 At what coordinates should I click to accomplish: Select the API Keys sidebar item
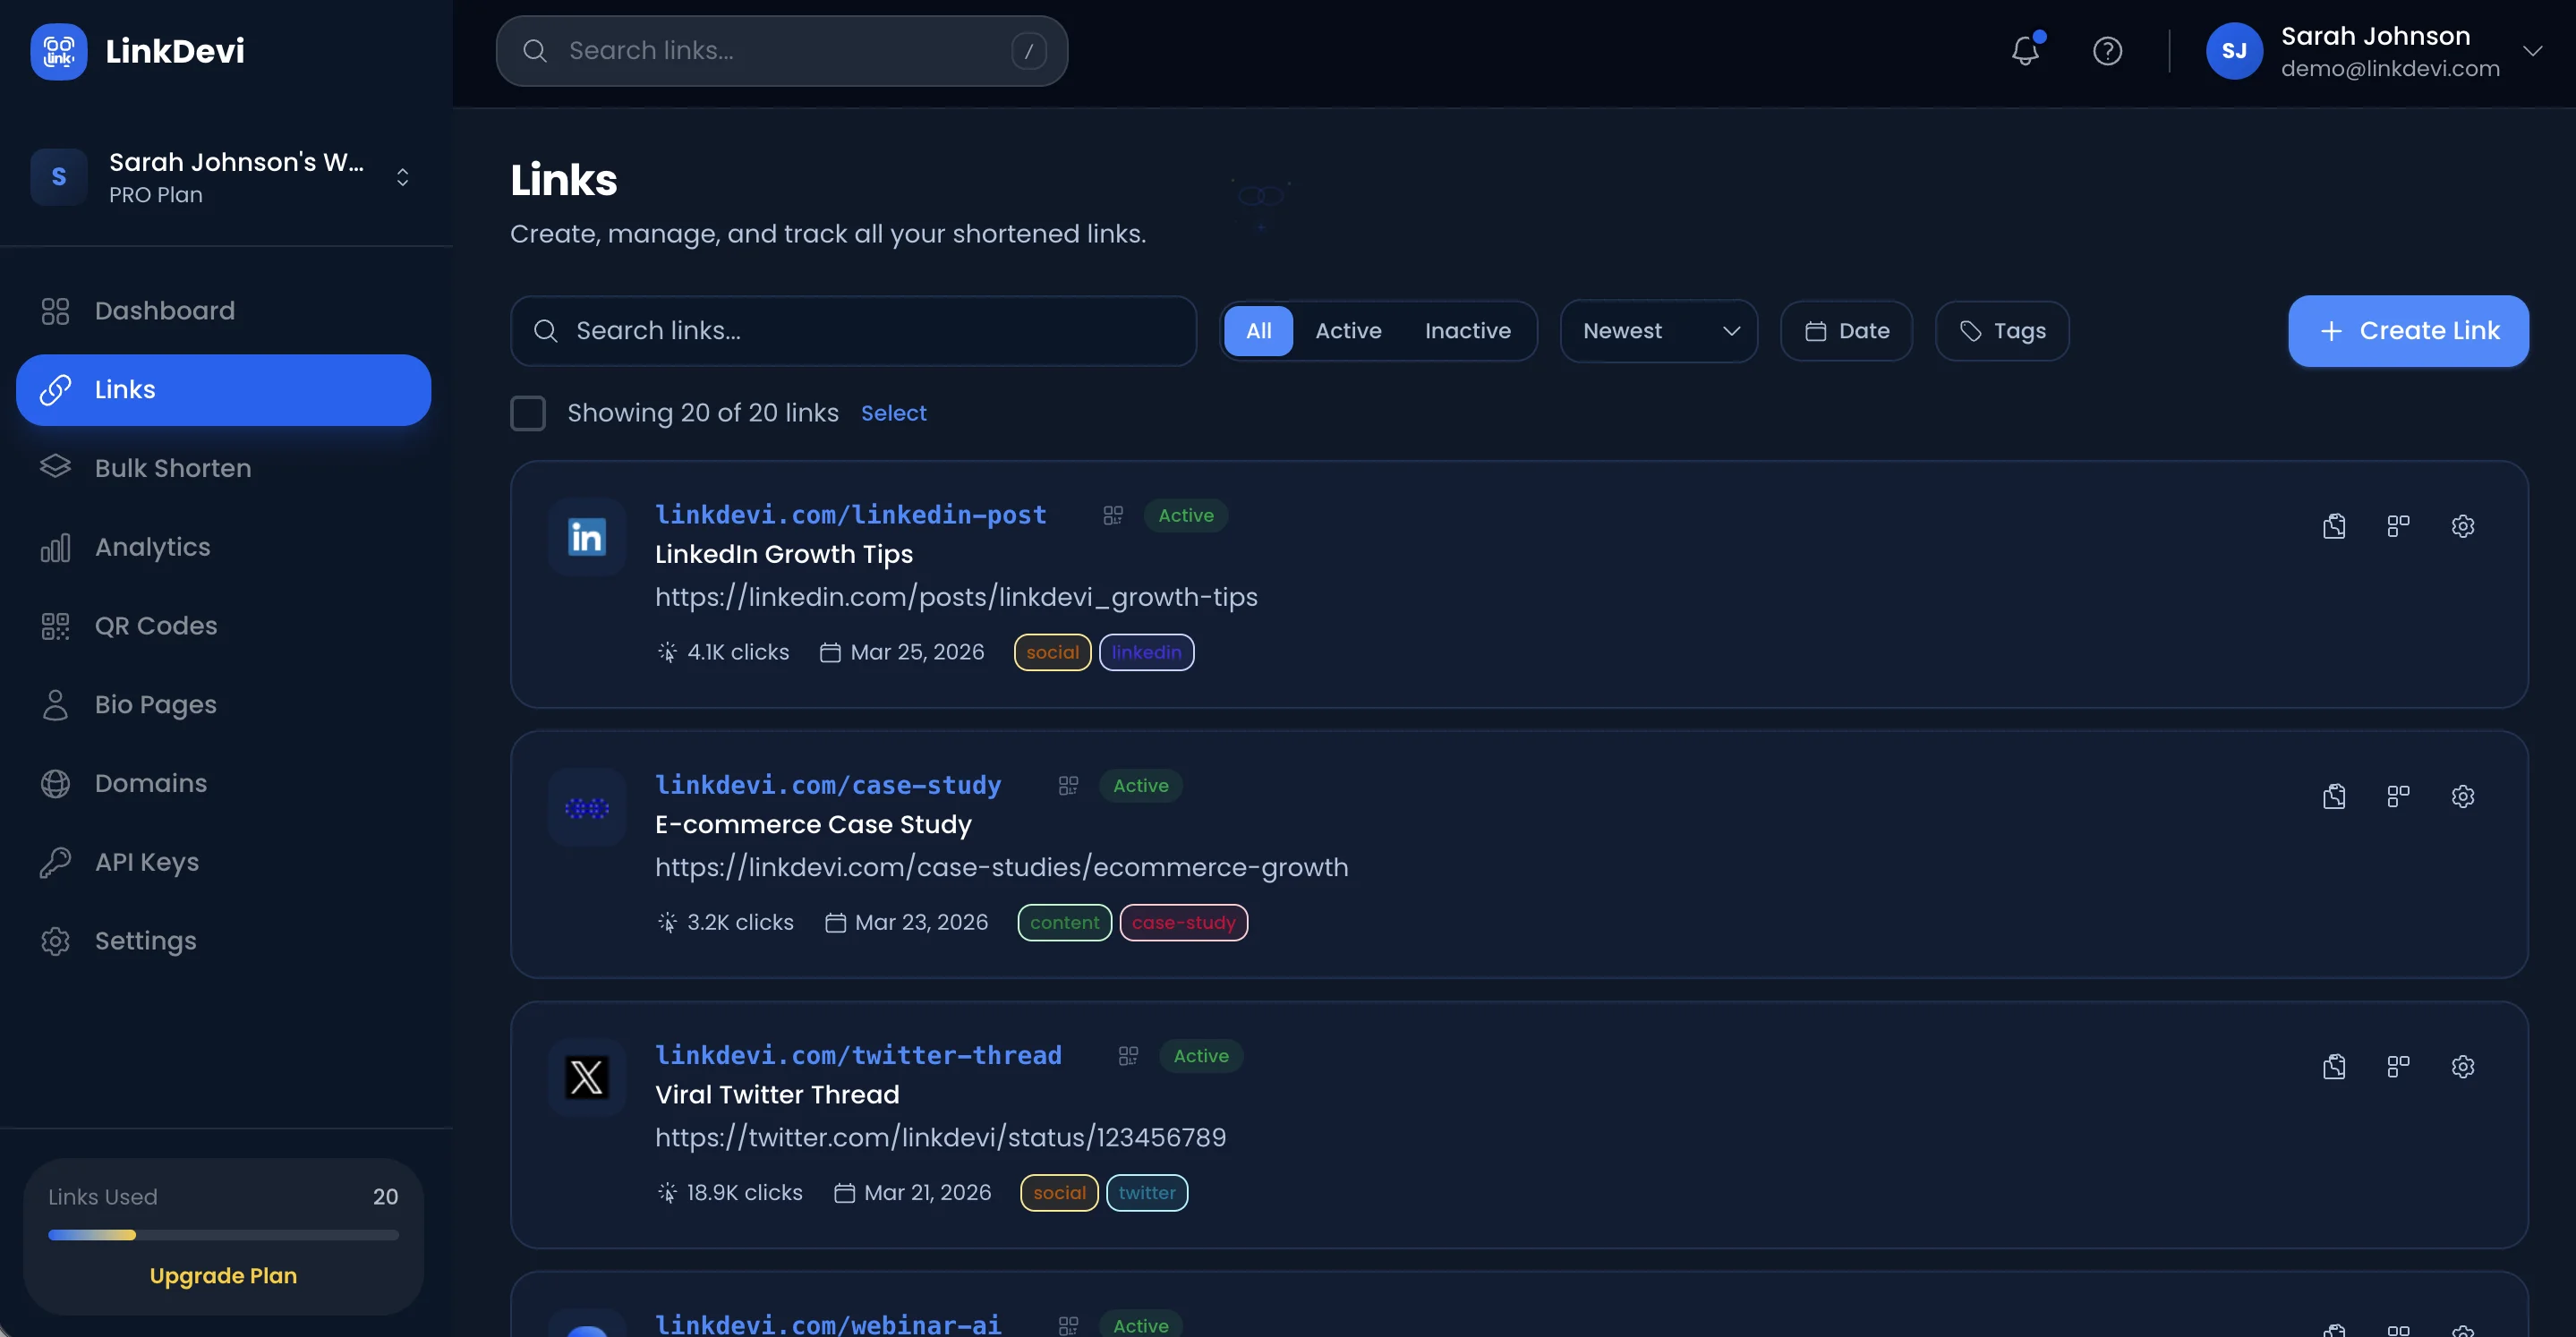click(146, 861)
